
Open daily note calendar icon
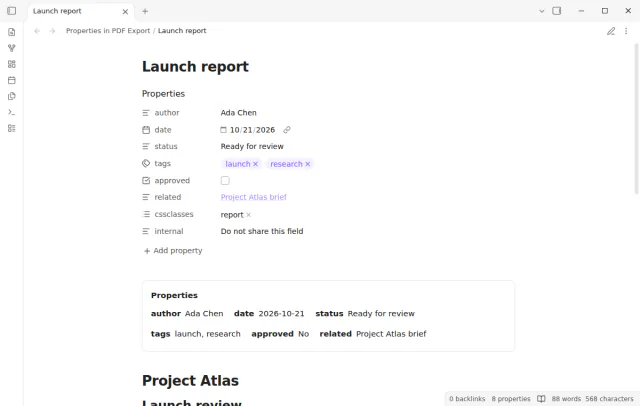coord(11,80)
